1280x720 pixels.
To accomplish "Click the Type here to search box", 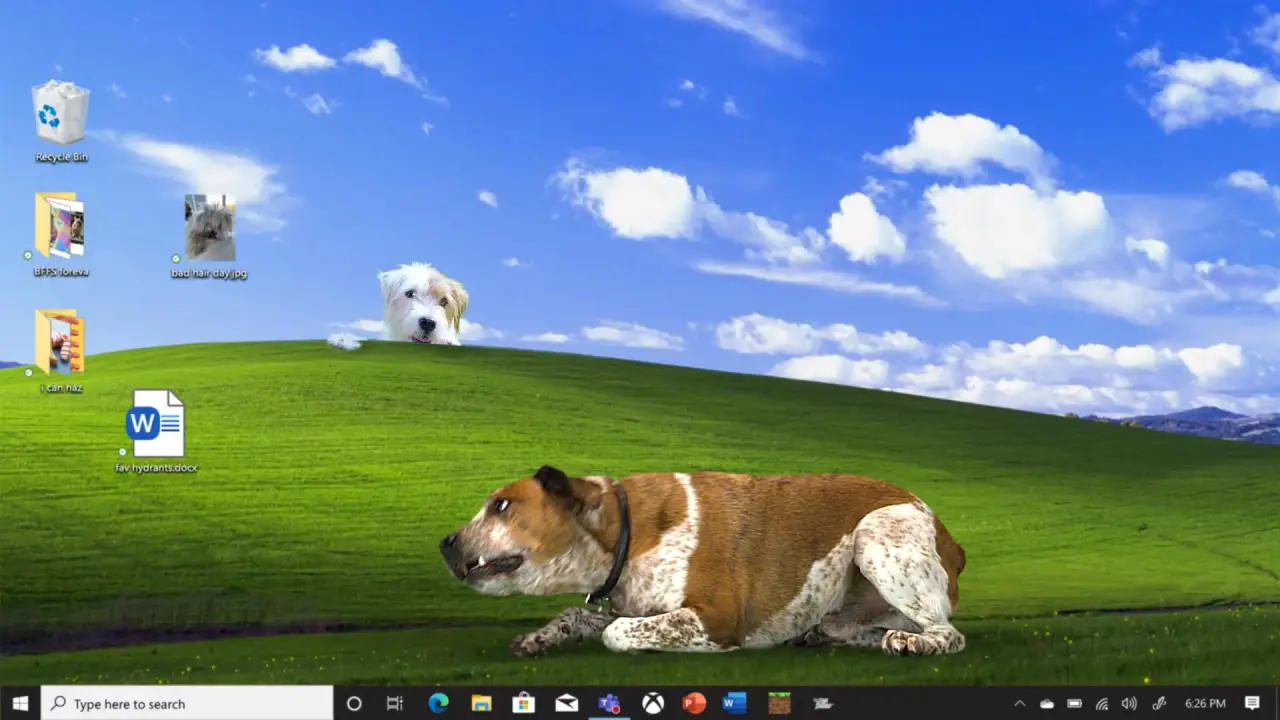I will [187, 703].
